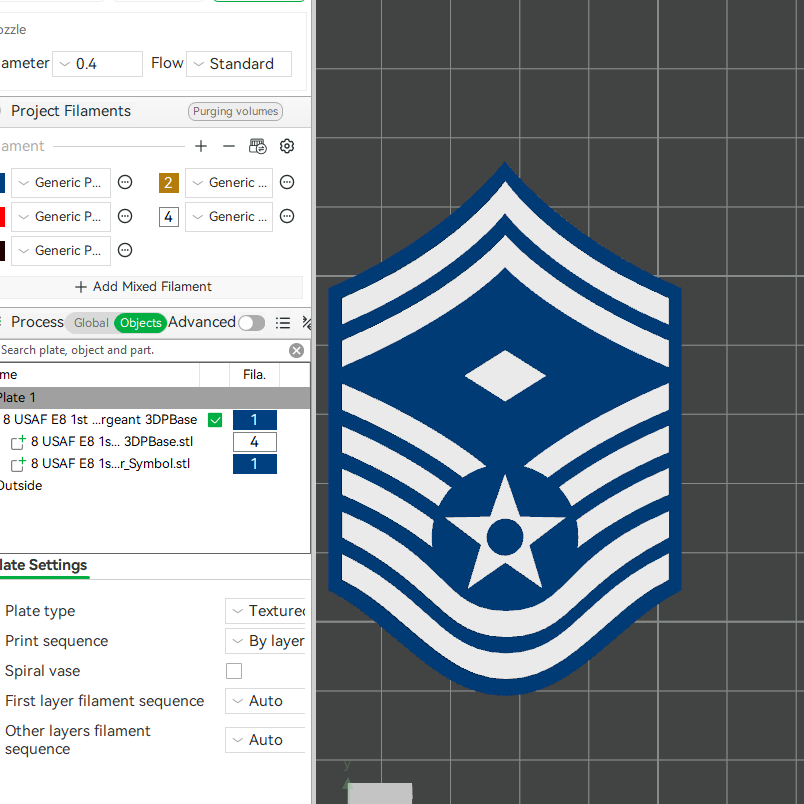Screen dimensions: 804x804
Task: Select 8 USAF E8 1st ...rgeant 3DPBase object
Action: click(100, 420)
